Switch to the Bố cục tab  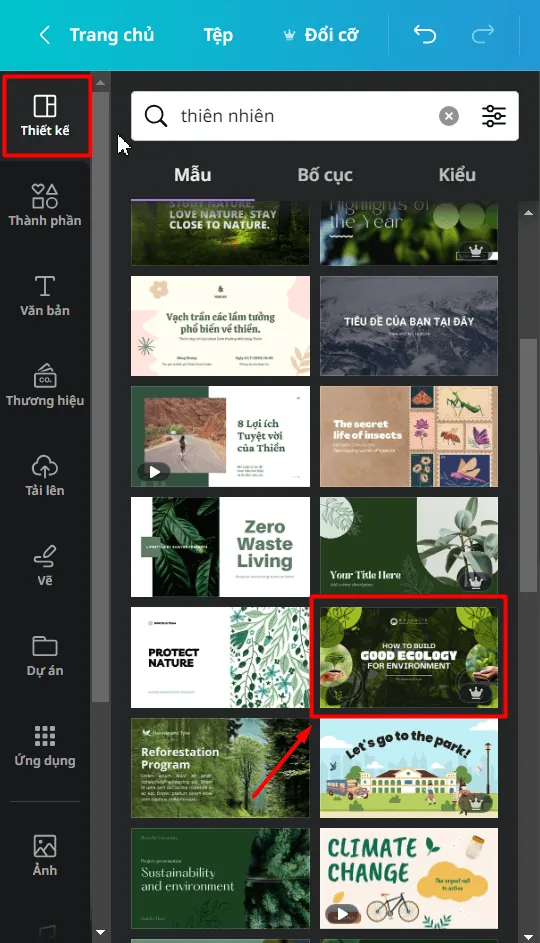click(325, 175)
